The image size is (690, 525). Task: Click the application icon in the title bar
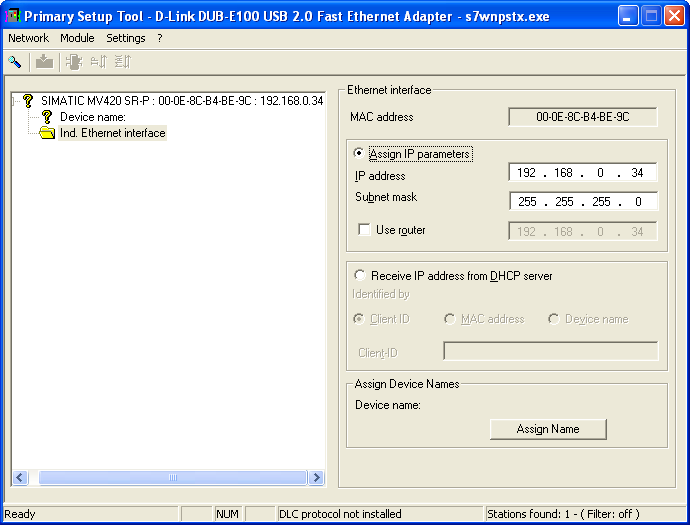[12, 16]
